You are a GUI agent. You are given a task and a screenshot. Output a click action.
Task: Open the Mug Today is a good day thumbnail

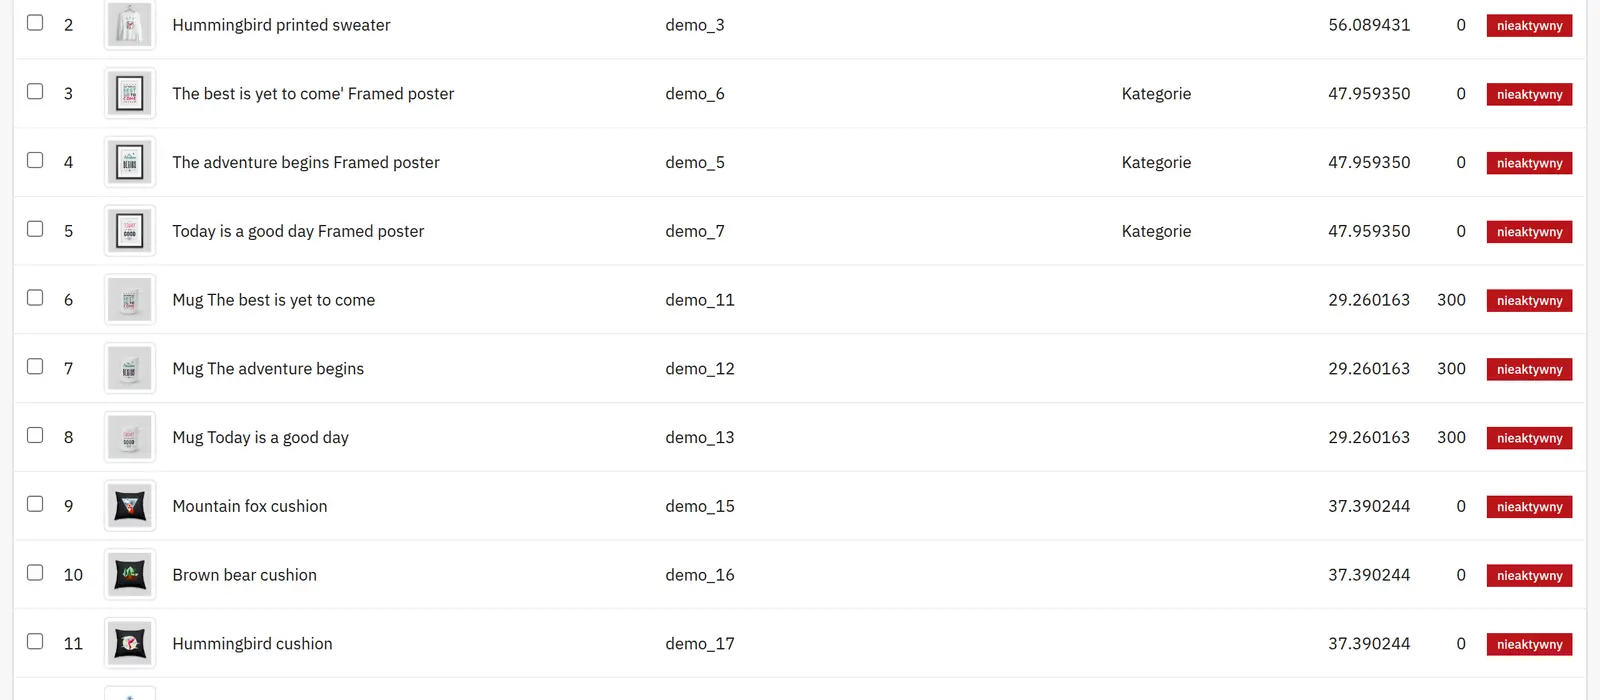130,437
